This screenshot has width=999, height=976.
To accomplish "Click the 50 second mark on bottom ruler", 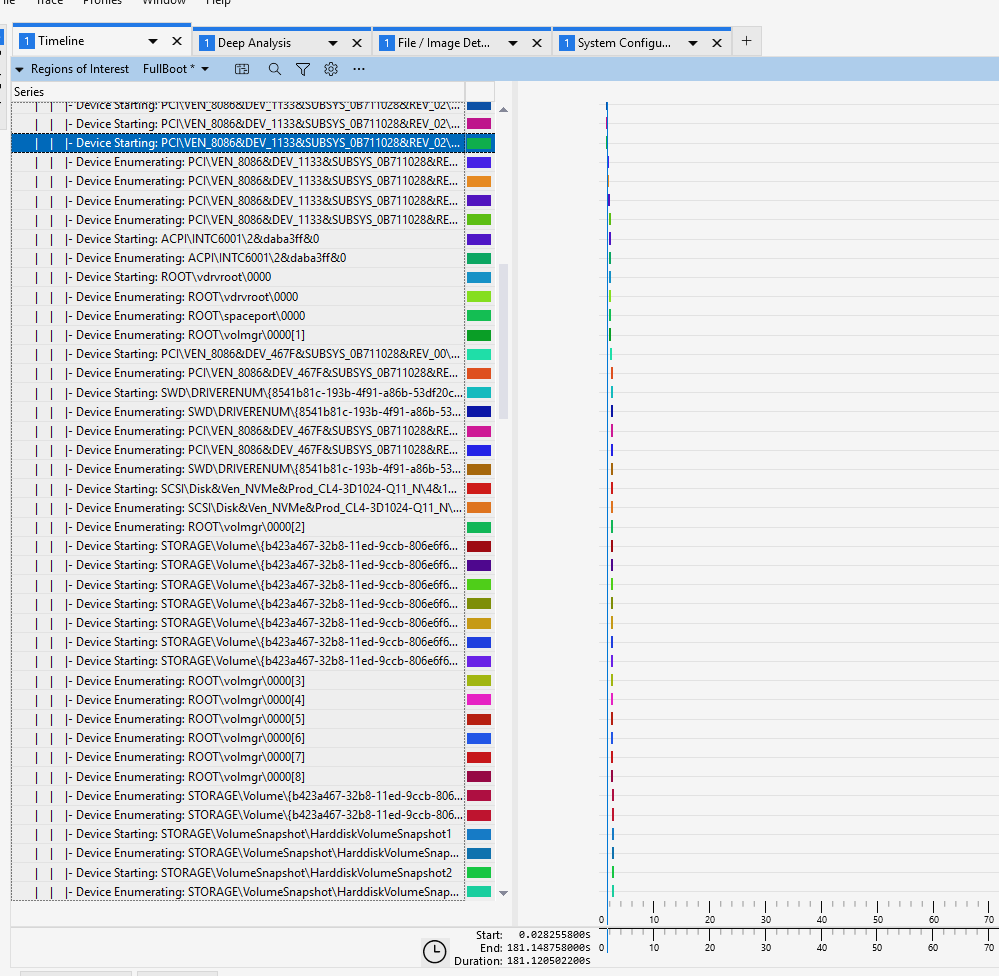I will (x=877, y=947).
